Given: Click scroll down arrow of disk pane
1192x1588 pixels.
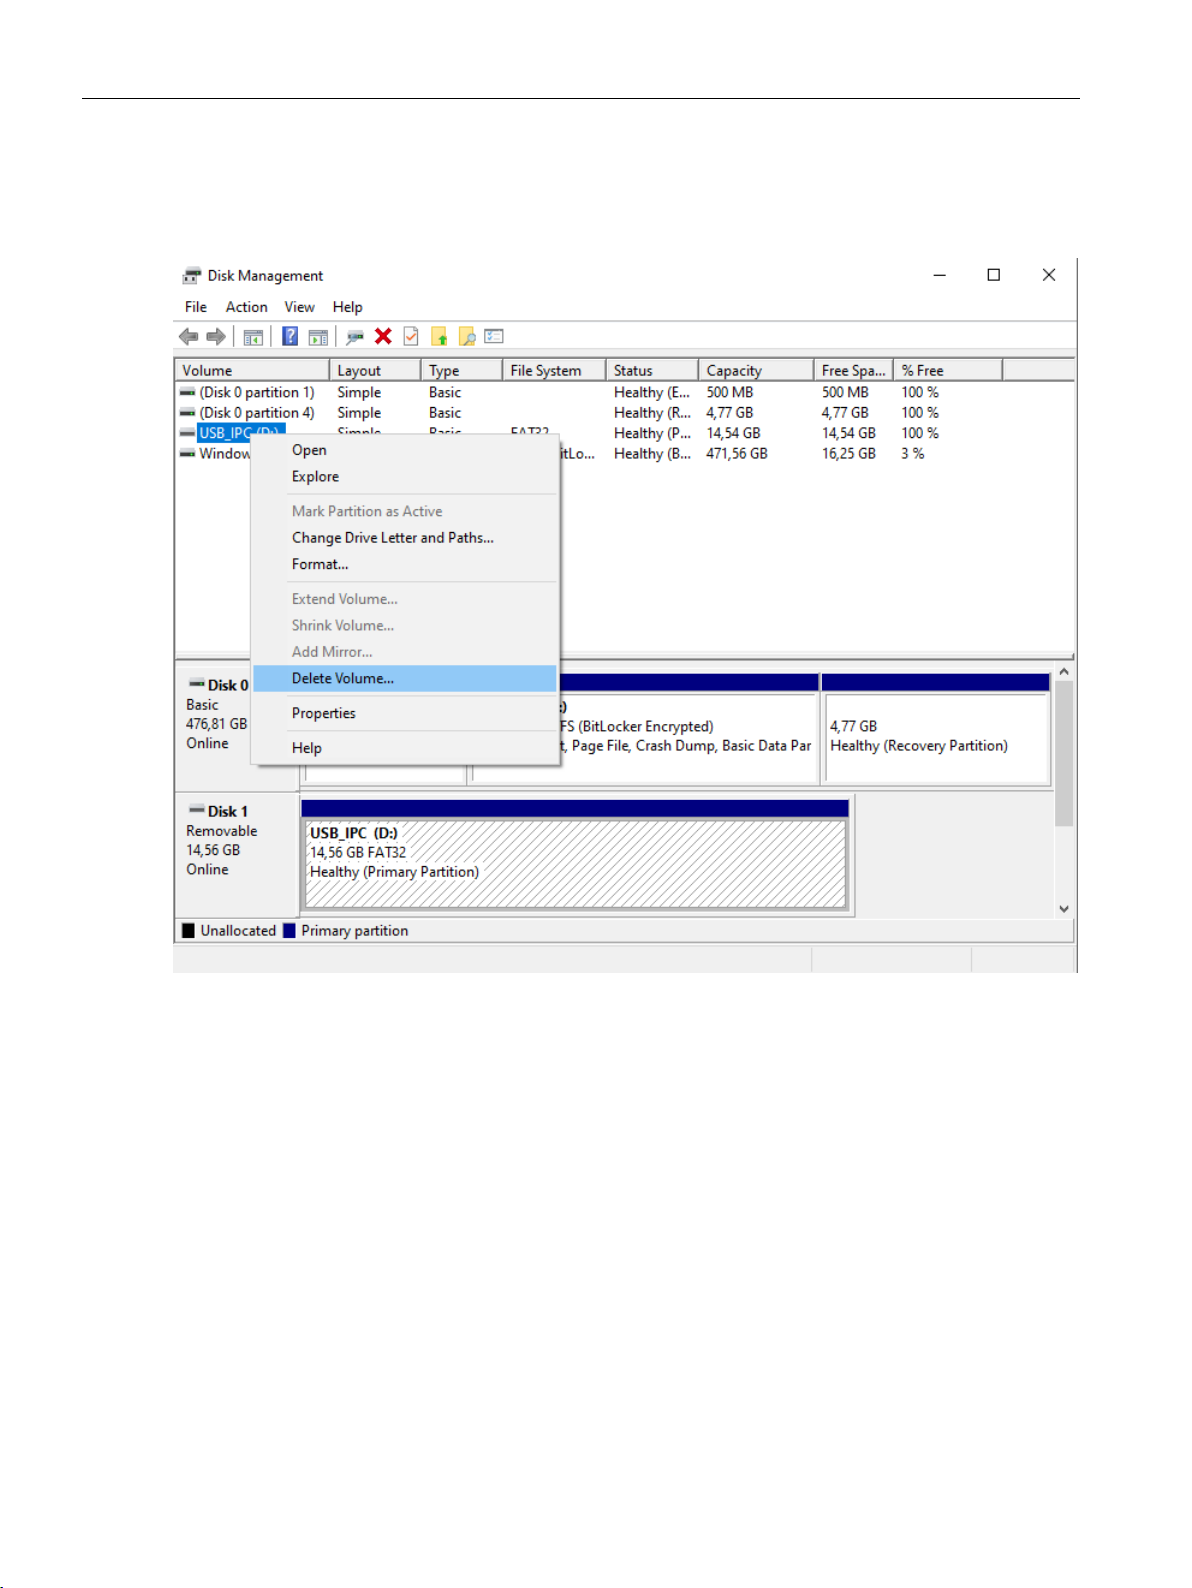Looking at the screenshot, I should pos(1064,909).
